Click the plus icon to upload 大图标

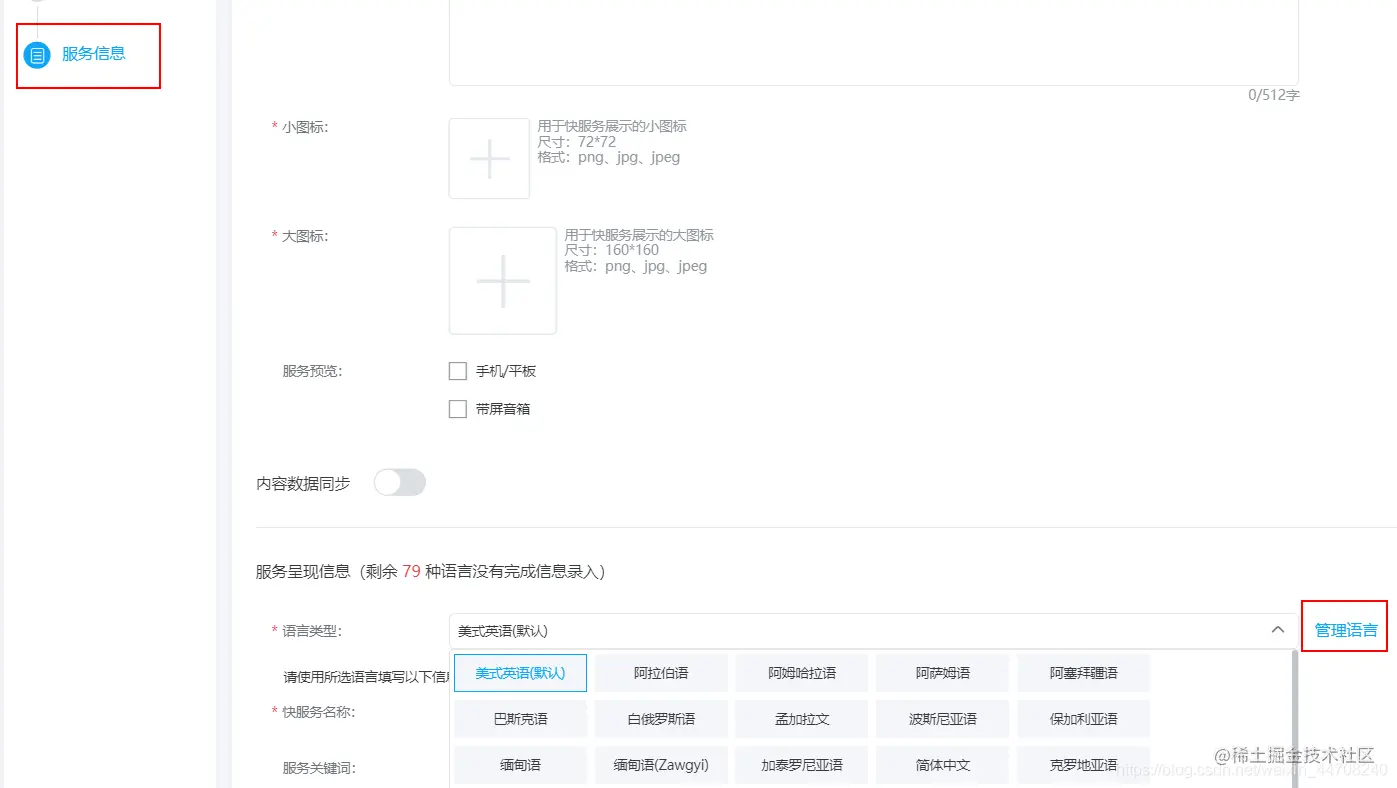pyautogui.click(x=502, y=280)
